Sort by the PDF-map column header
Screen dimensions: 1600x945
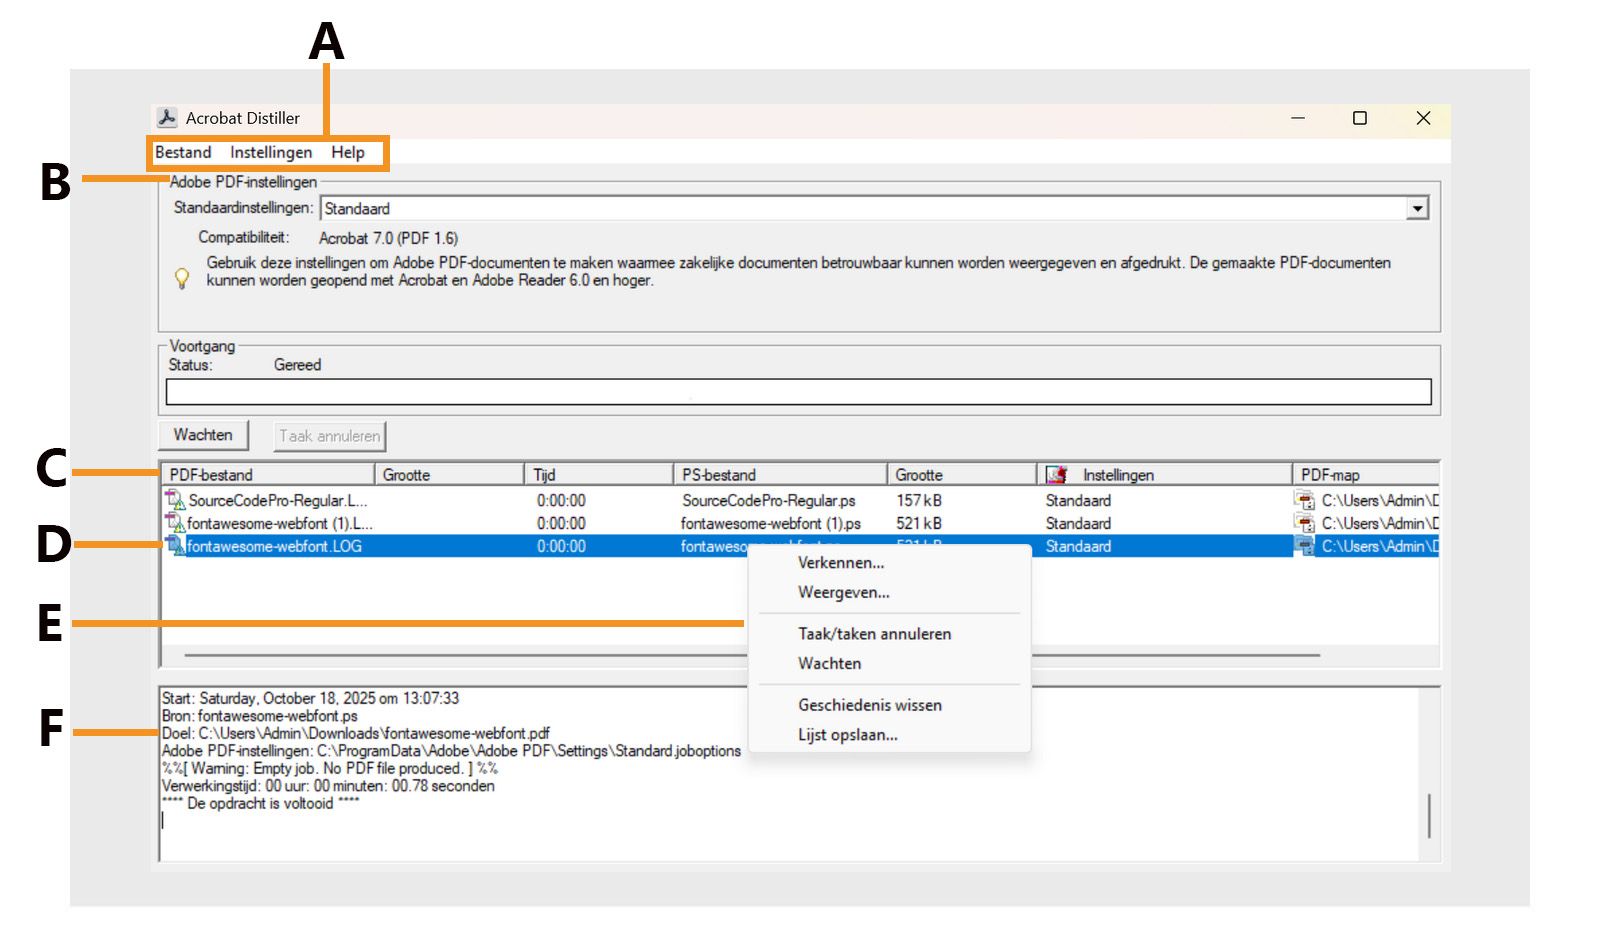(x=1365, y=475)
